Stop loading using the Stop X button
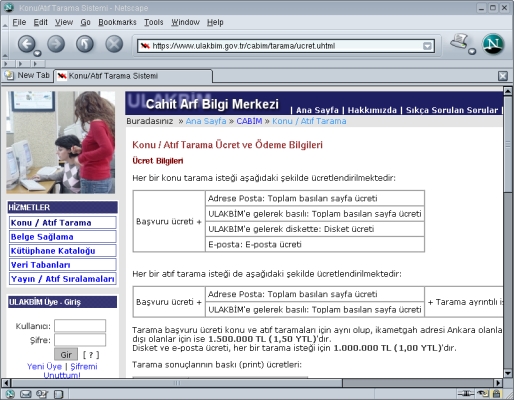The width and height of the screenshot is (514, 400). [114, 44]
